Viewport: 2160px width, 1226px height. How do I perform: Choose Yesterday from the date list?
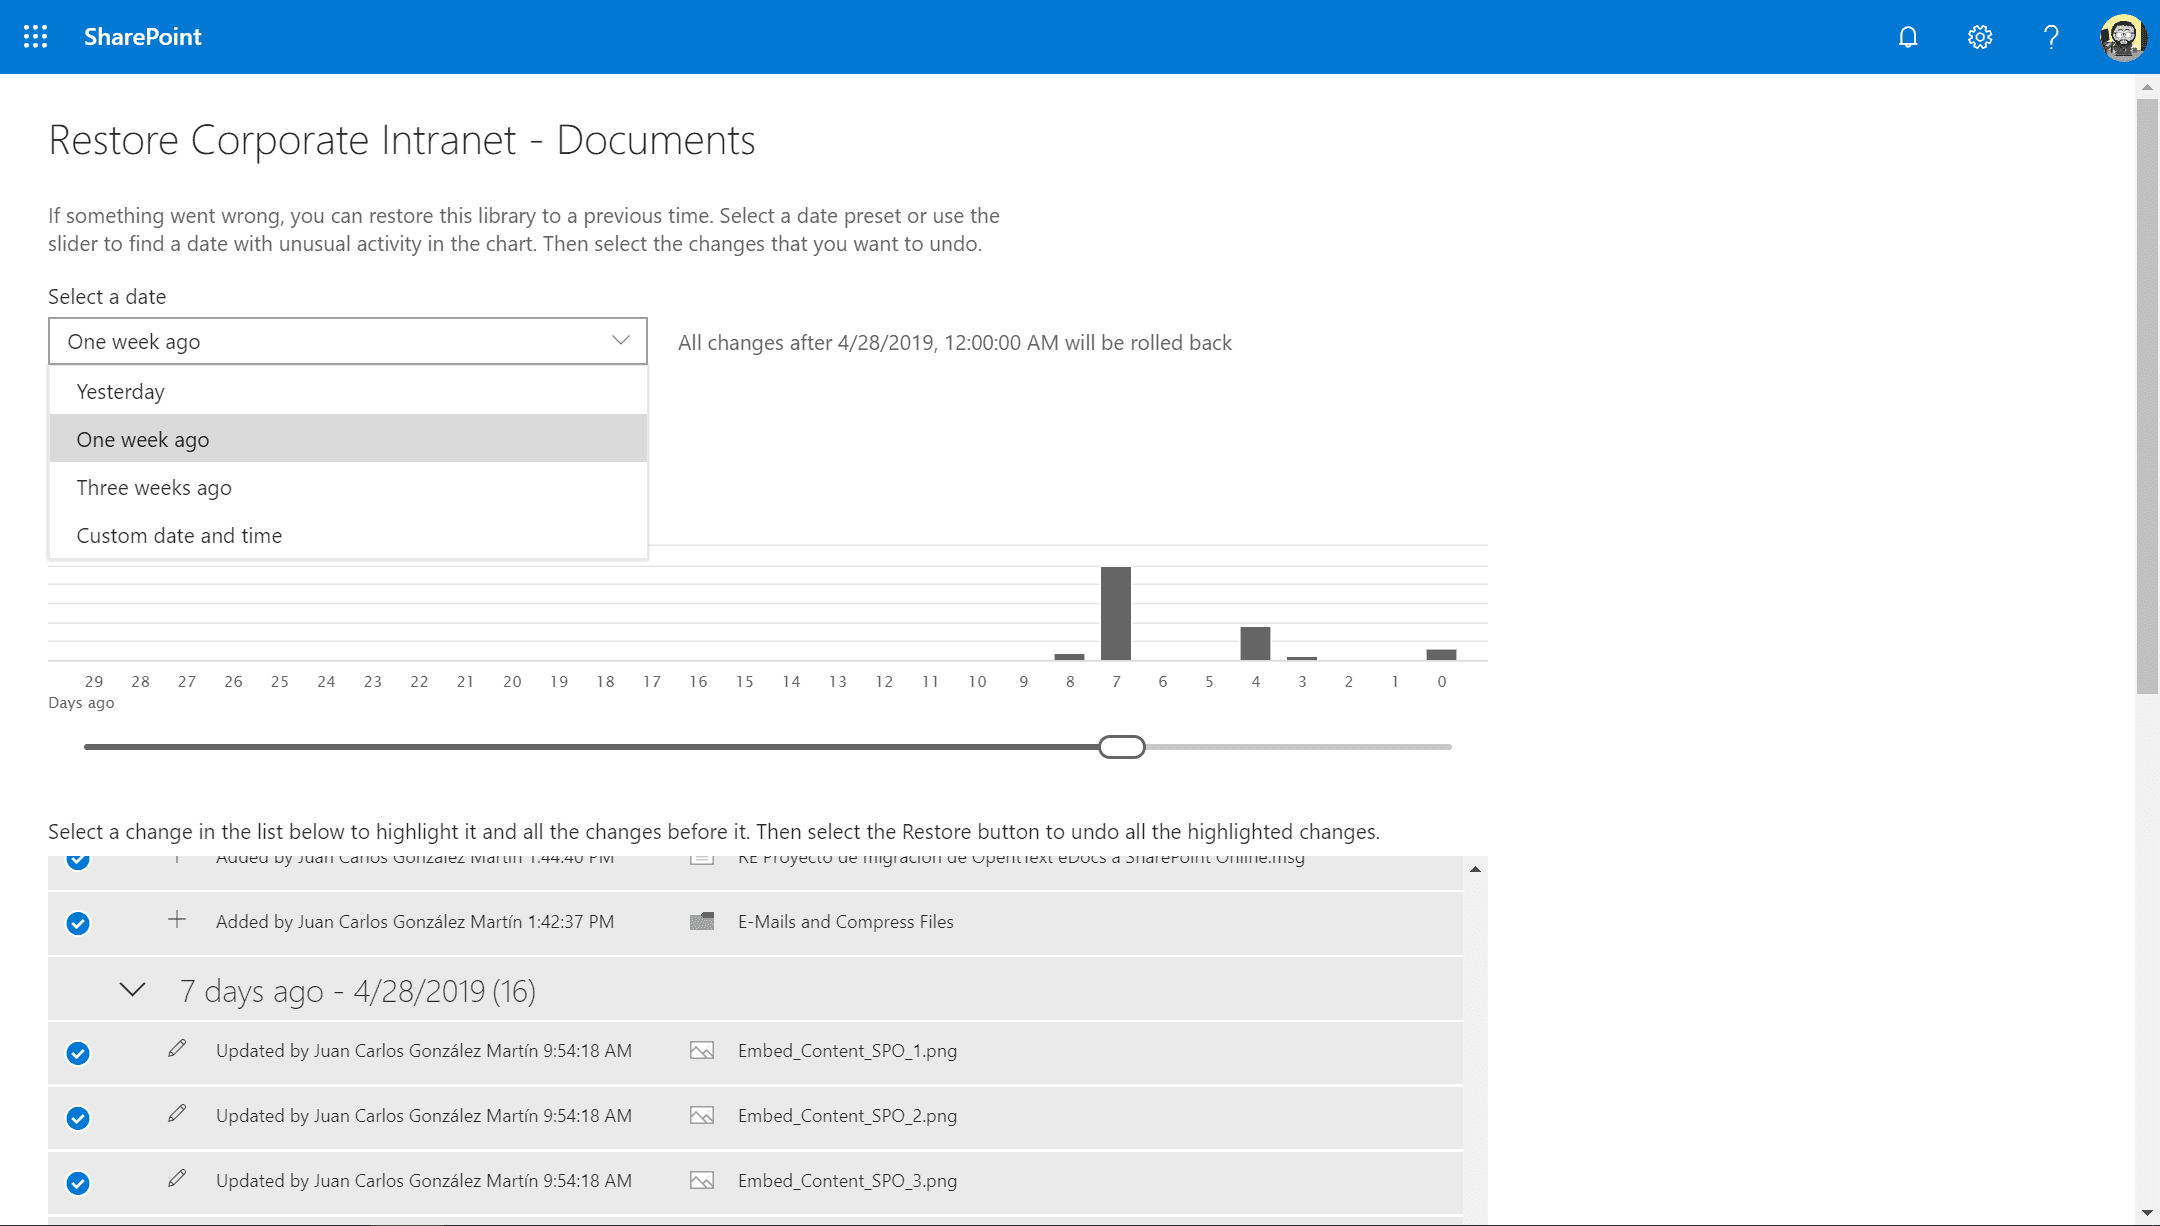(348, 391)
